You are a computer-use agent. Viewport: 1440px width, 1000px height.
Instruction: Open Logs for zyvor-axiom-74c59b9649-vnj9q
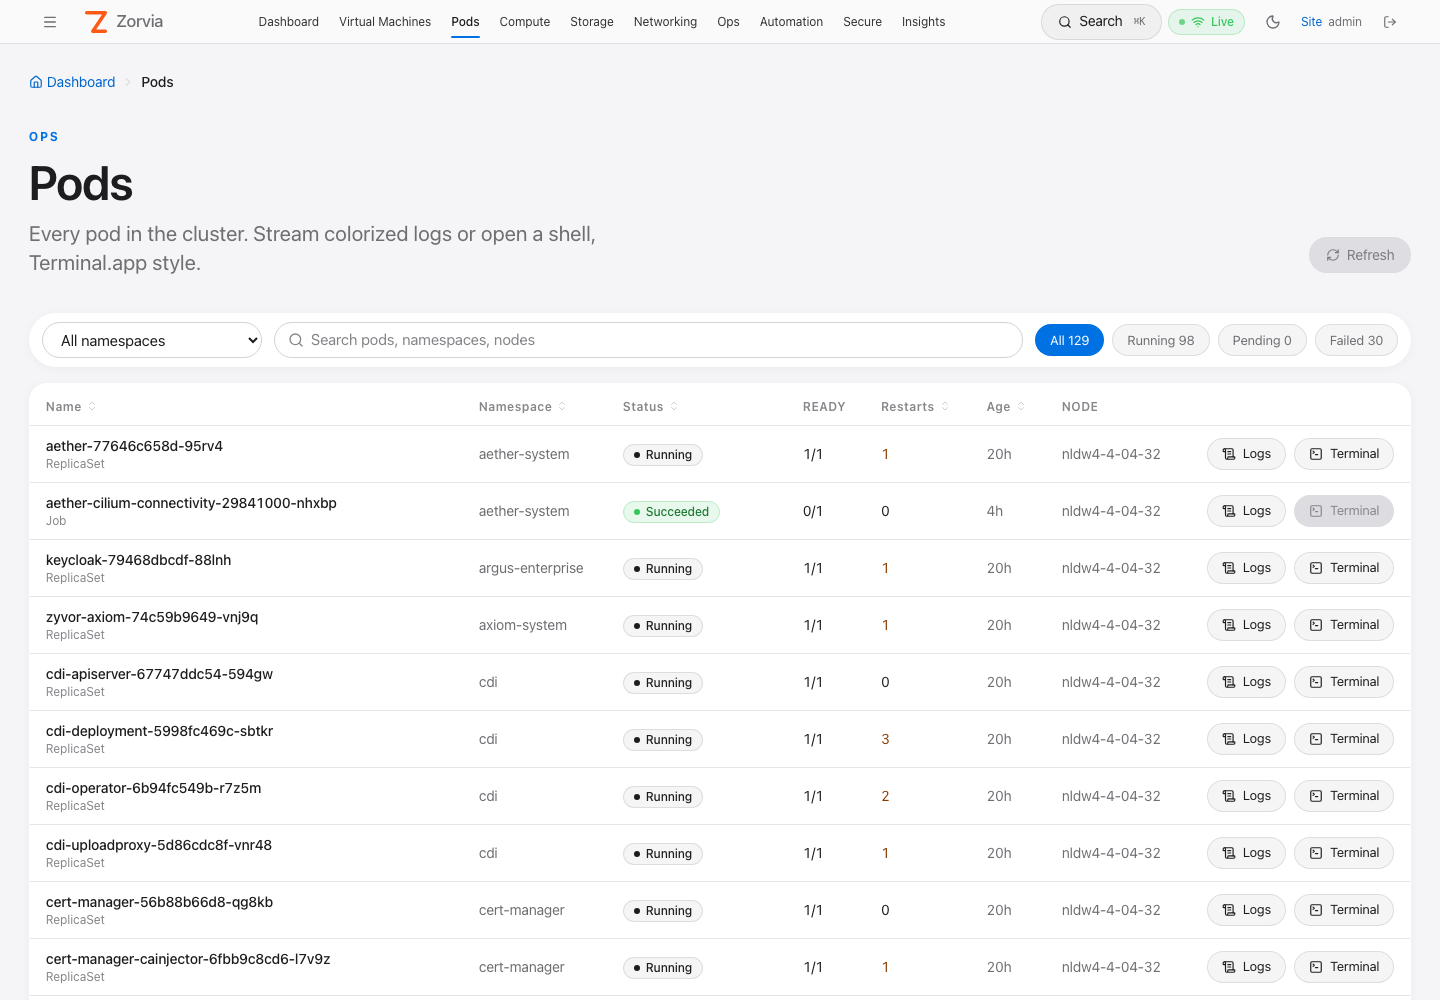coord(1246,625)
